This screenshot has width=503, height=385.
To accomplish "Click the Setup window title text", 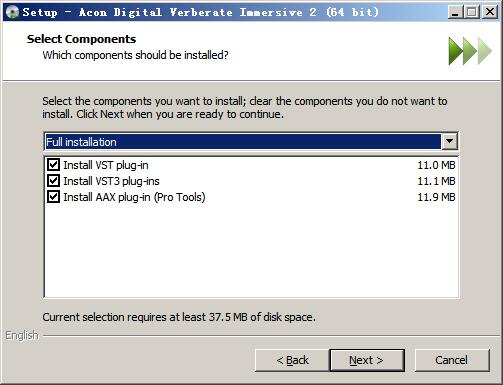I will [201, 12].
